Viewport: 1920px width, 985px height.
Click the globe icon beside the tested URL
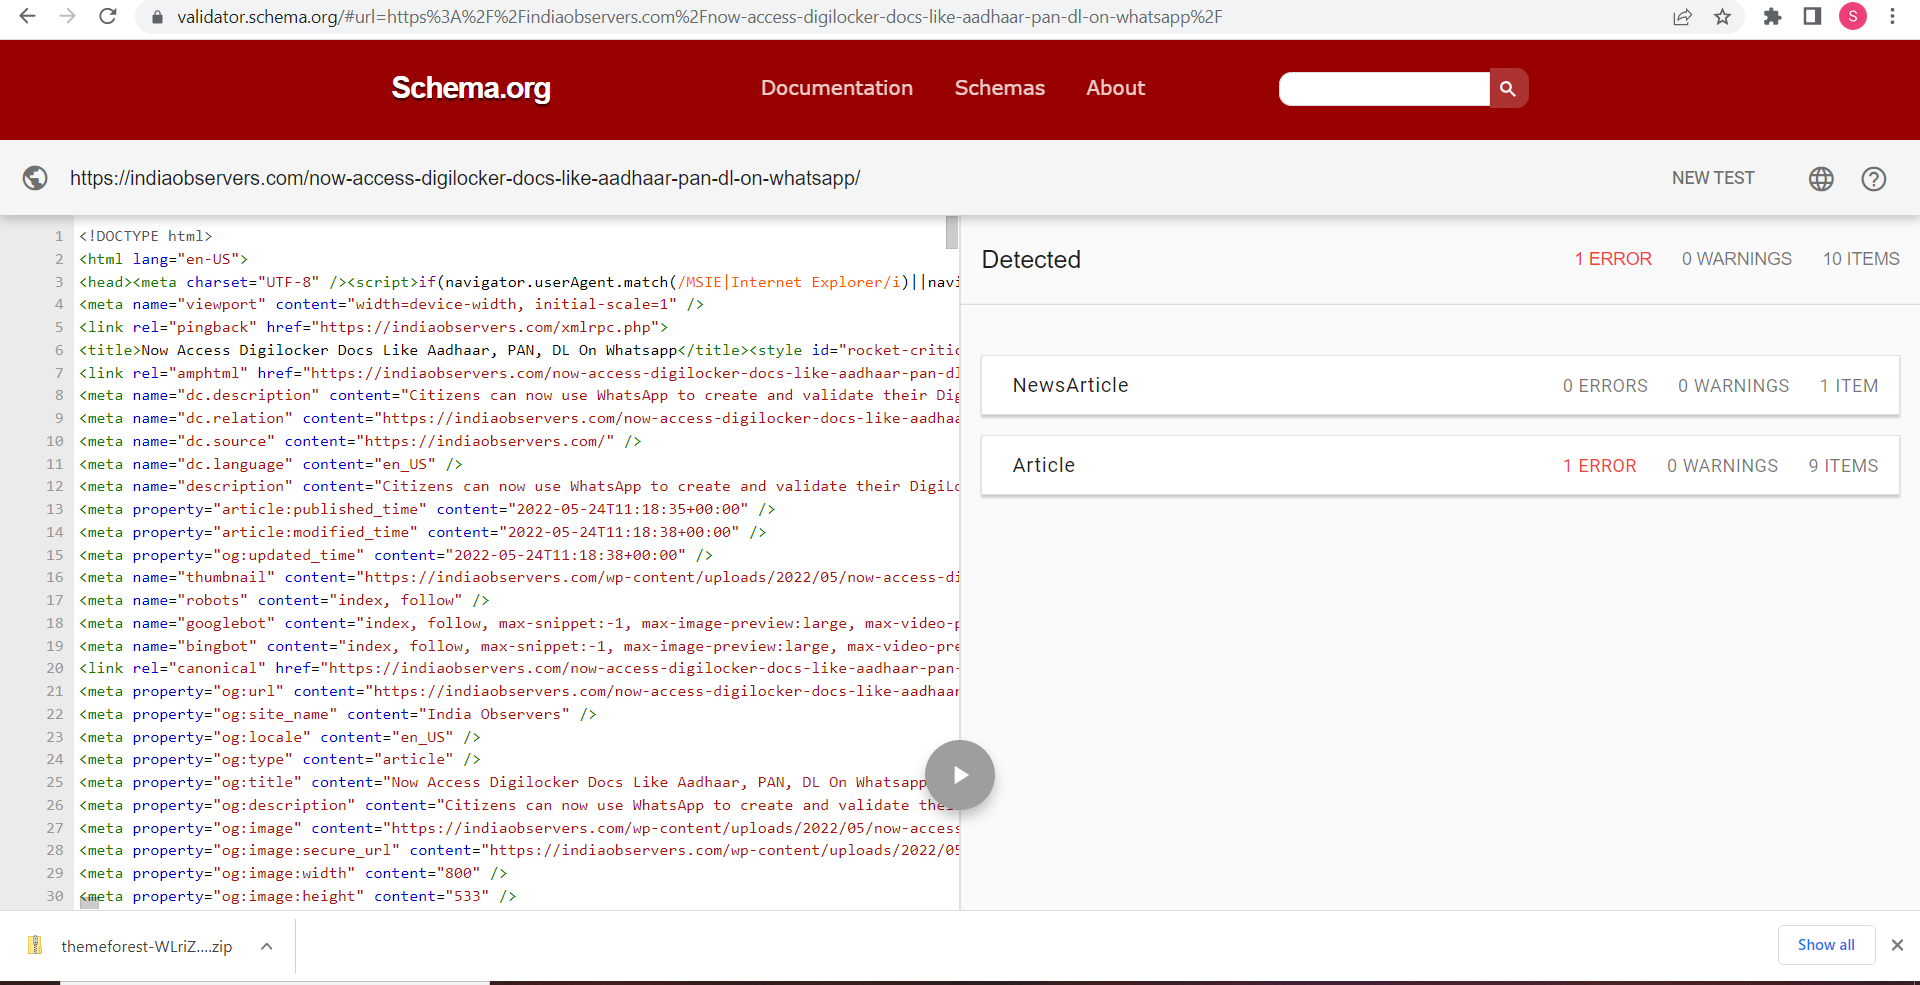[x=35, y=178]
